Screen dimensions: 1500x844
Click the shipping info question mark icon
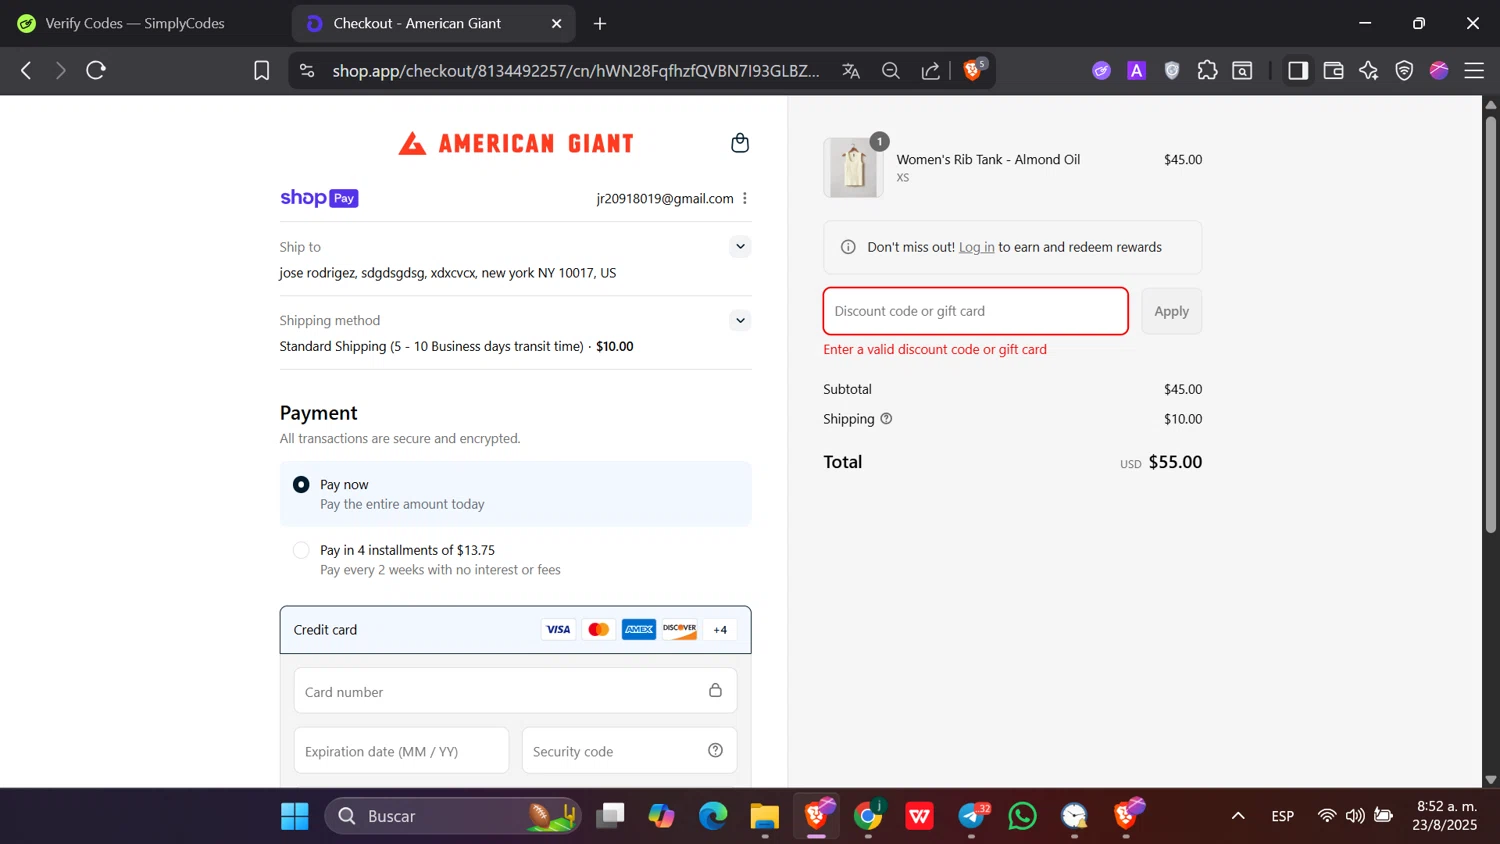point(886,419)
